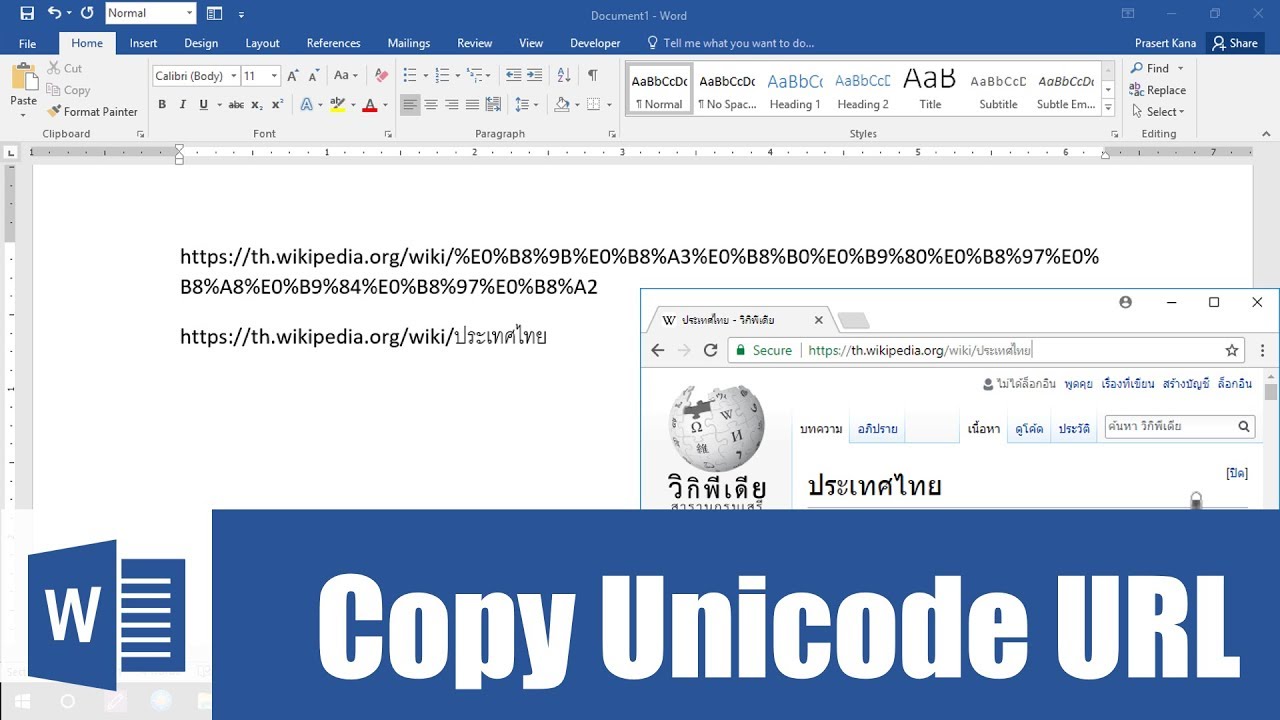Apply the Heading 1 style
This screenshot has width=1280, height=720.
coord(795,89)
